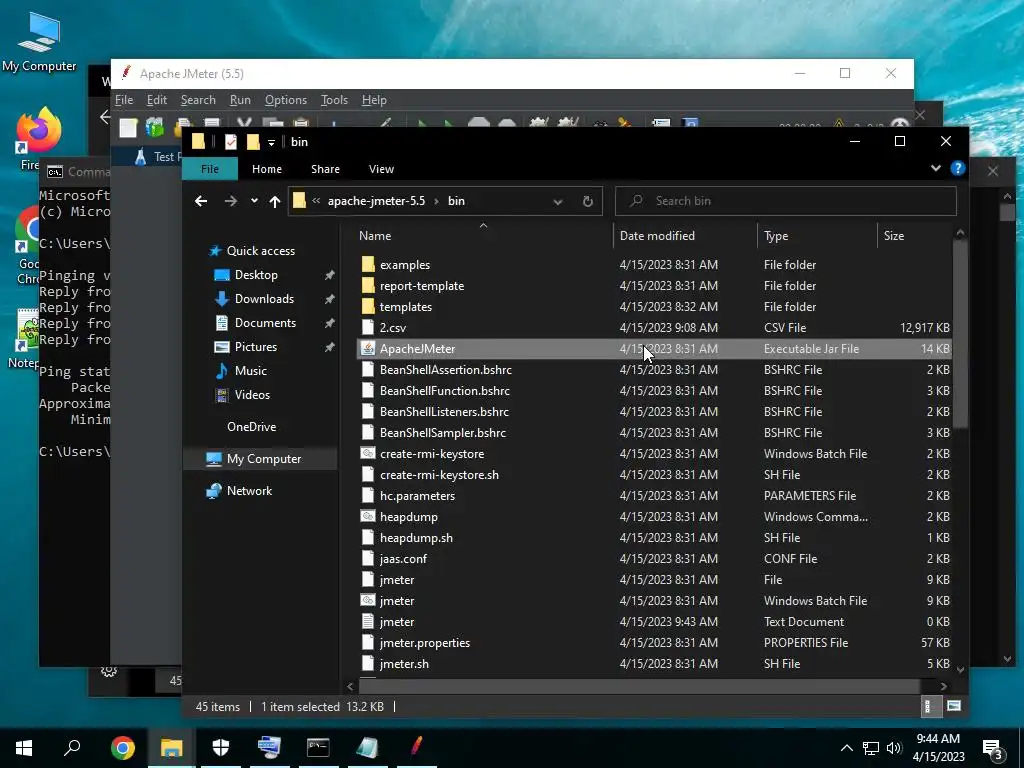Click the double chevron before apache-jmeter-5.5
Viewport: 1024px width, 768px height.
pos(316,201)
